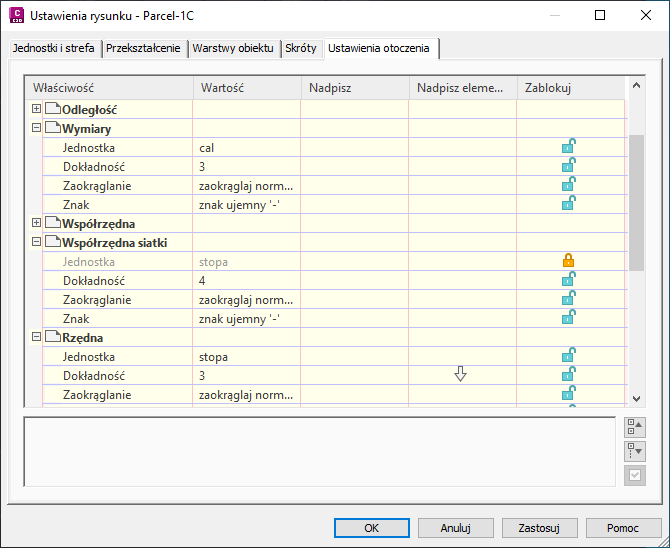The image size is (670, 548).
Task: Click the locked padlock for Współrzędna siatki Jednostka
Action: [568, 262]
